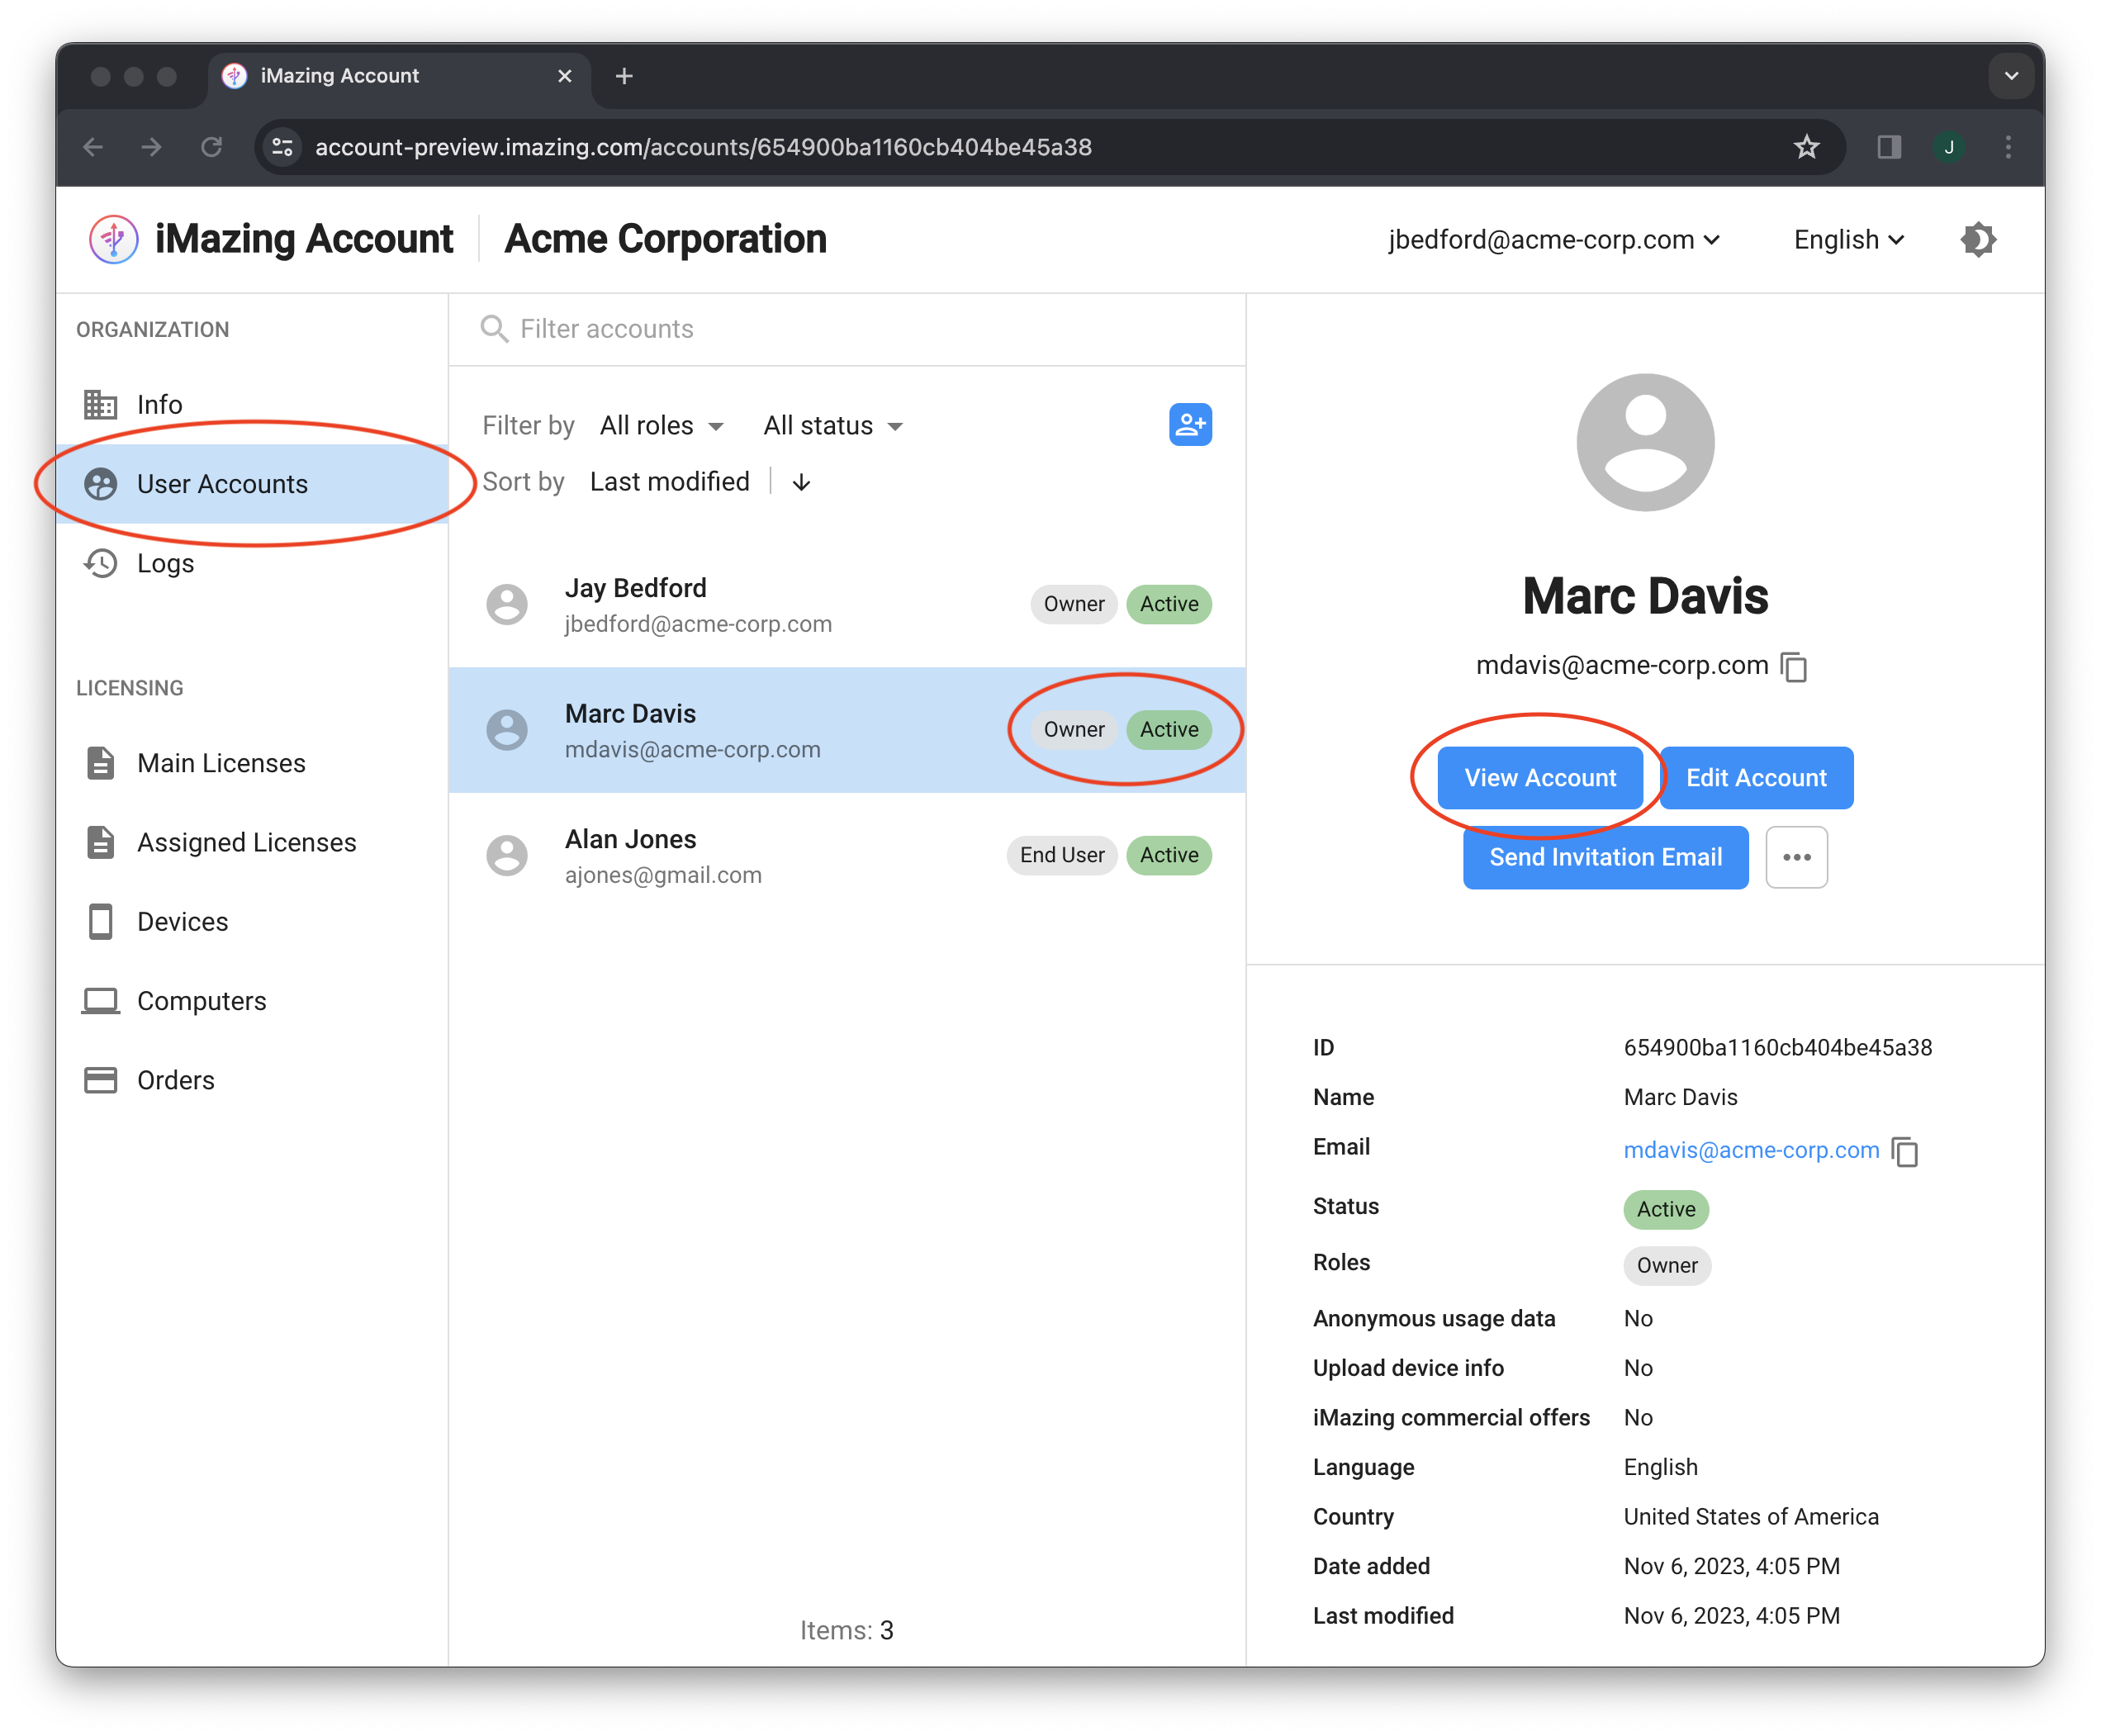This screenshot has width=2101, height=1736.
Task: Click the browser address bar URL
Action: click(x=703, y=147)
